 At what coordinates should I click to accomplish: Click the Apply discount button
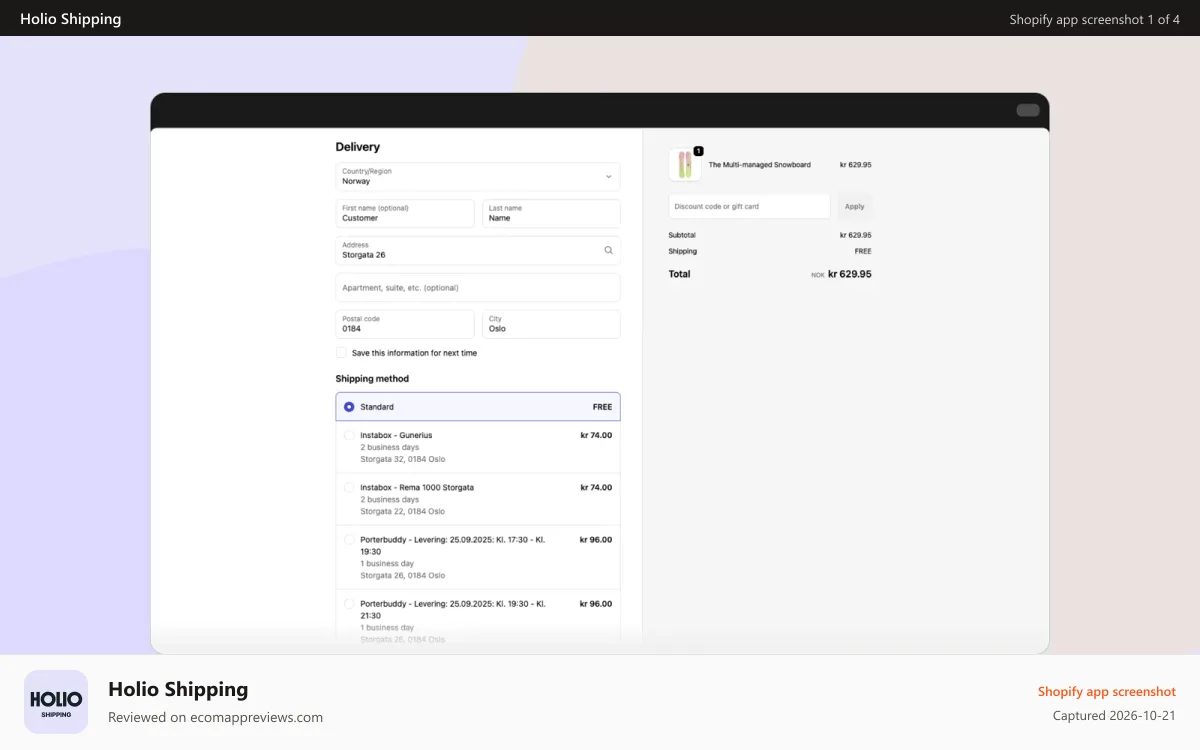tap(855, 206)
